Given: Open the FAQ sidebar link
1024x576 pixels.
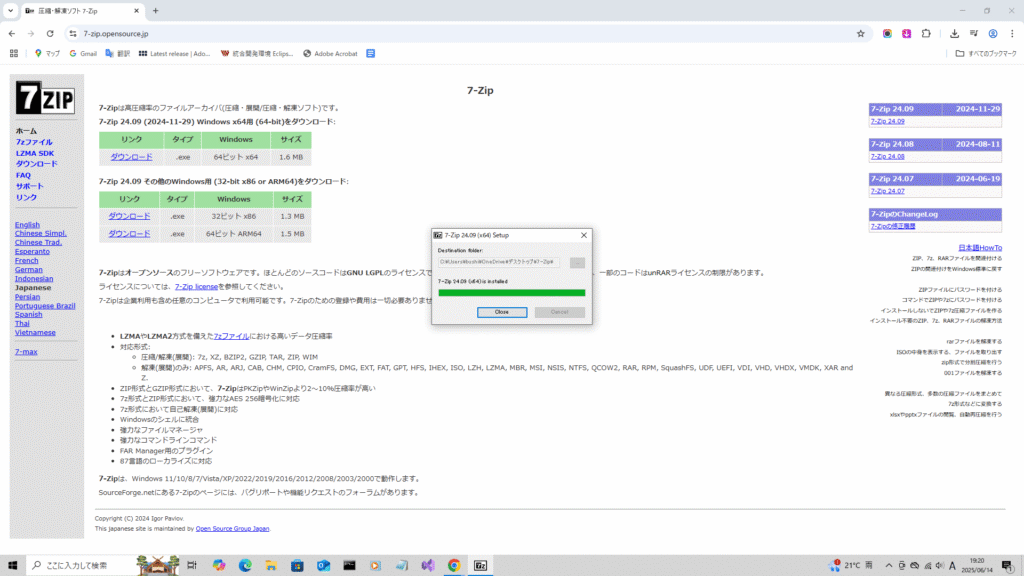Looking at the screenshot, I should (x=24, y=175).
